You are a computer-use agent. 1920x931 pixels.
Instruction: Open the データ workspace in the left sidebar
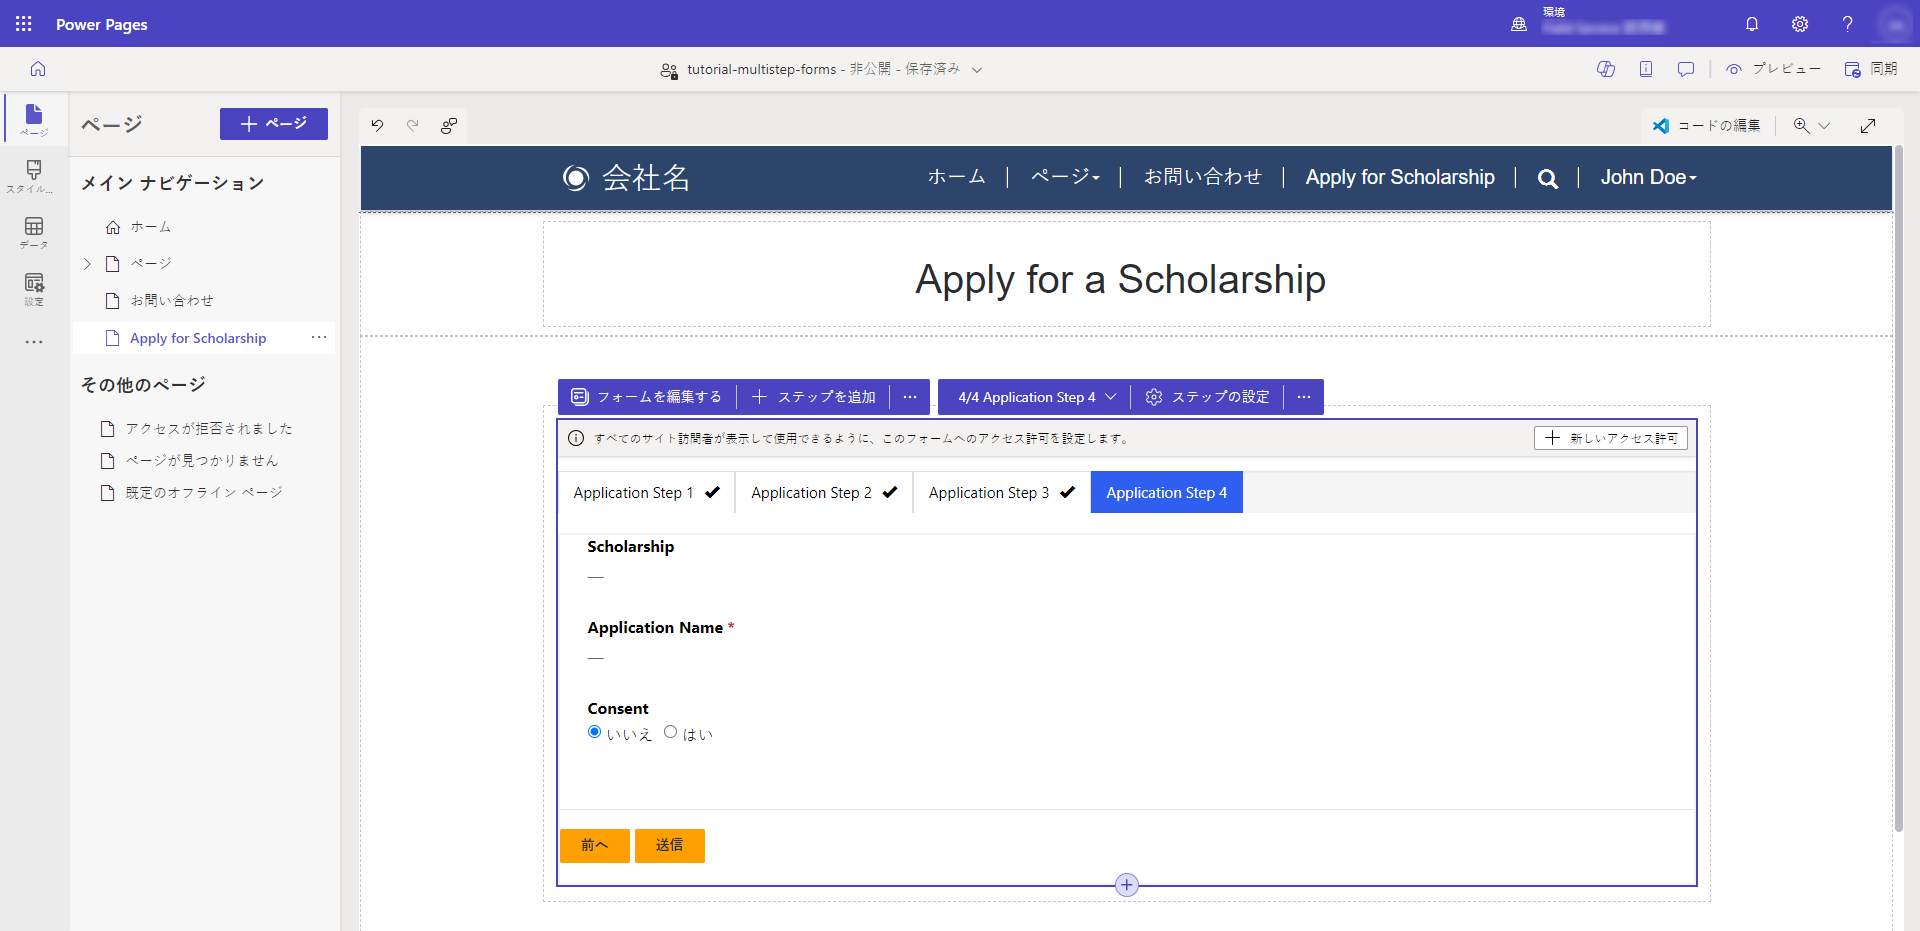tap(33, 232)
